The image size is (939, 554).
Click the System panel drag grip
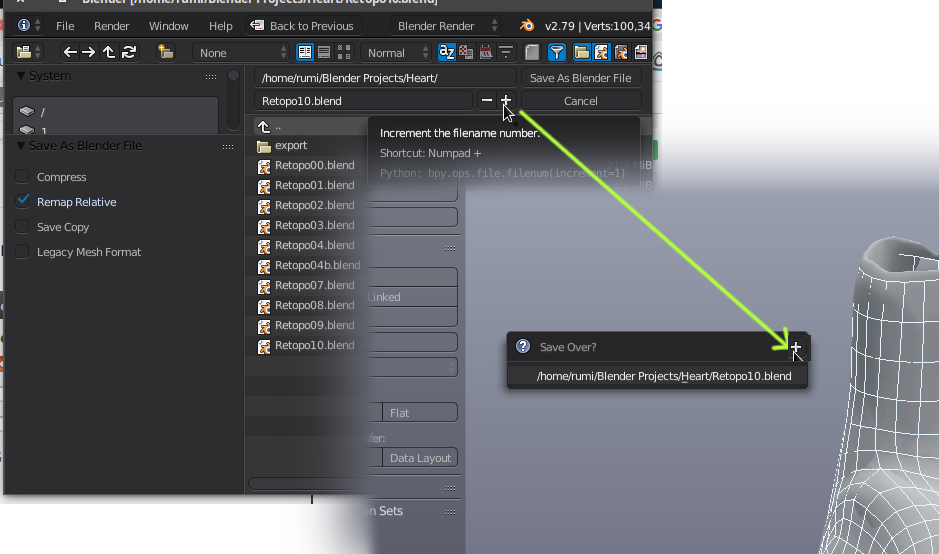pos(211,77)
